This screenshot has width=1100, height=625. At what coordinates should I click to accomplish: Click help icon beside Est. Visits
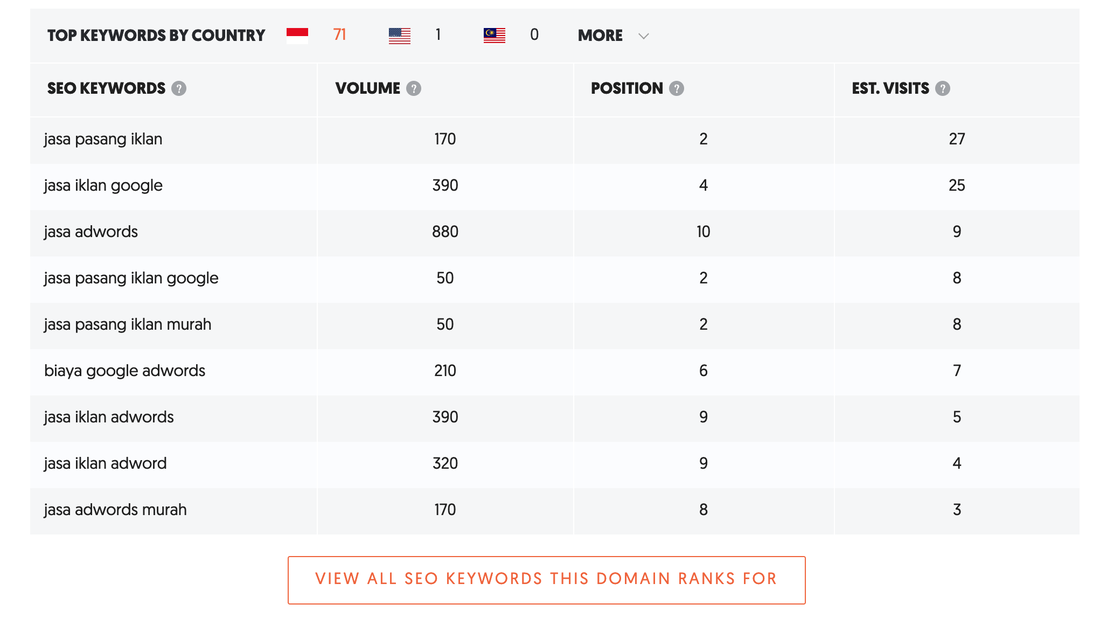pos(943,88)
